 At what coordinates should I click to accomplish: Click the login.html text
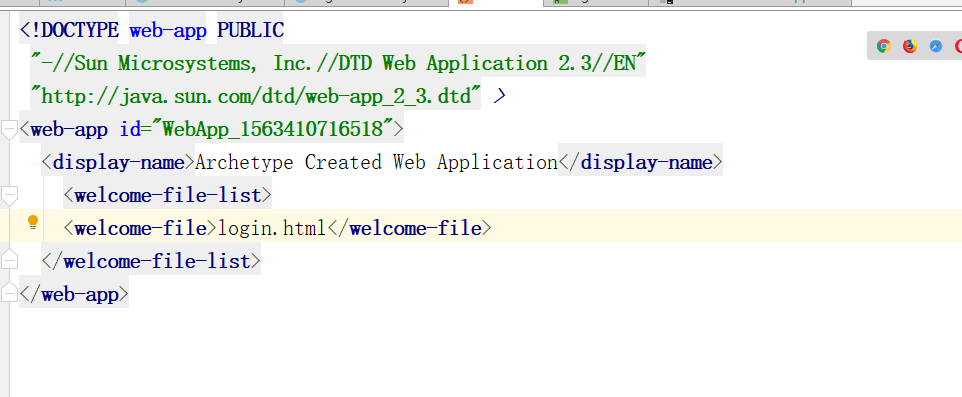272,229
